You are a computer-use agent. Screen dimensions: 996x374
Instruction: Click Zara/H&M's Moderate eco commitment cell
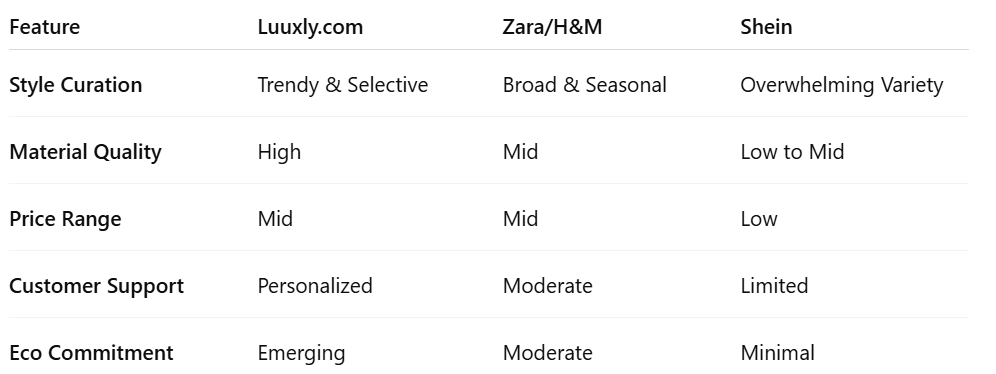[548, 353]
